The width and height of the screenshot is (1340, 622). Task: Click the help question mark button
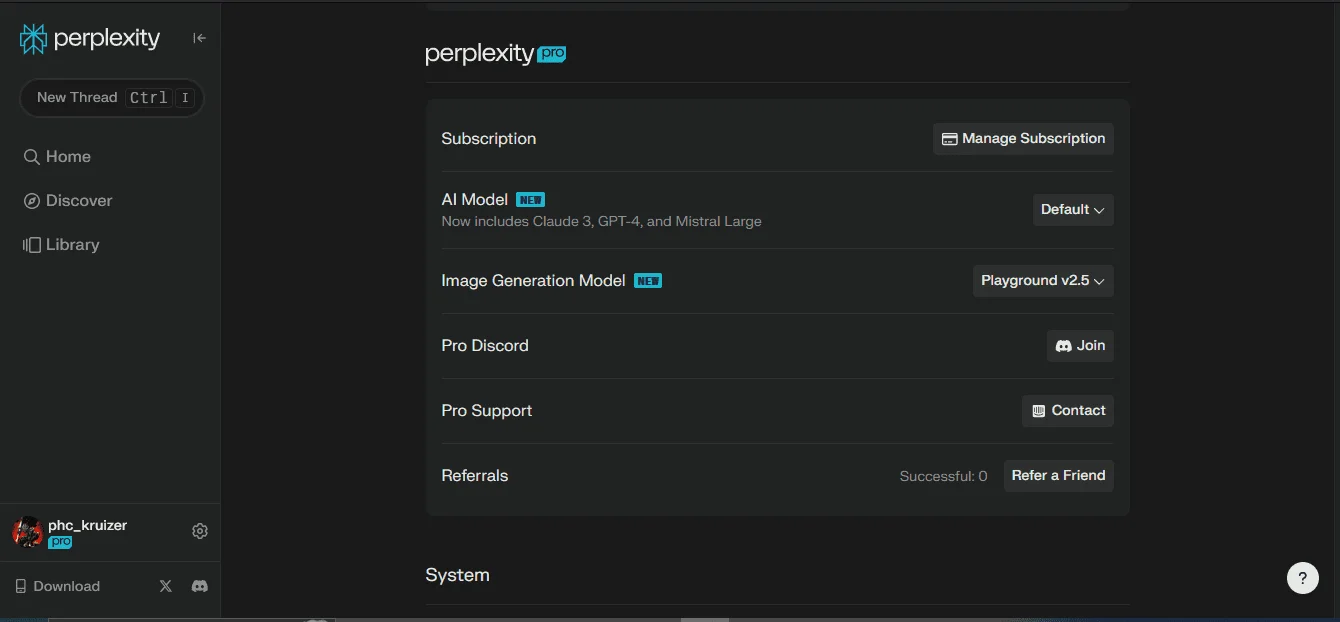click(1302, 578)
